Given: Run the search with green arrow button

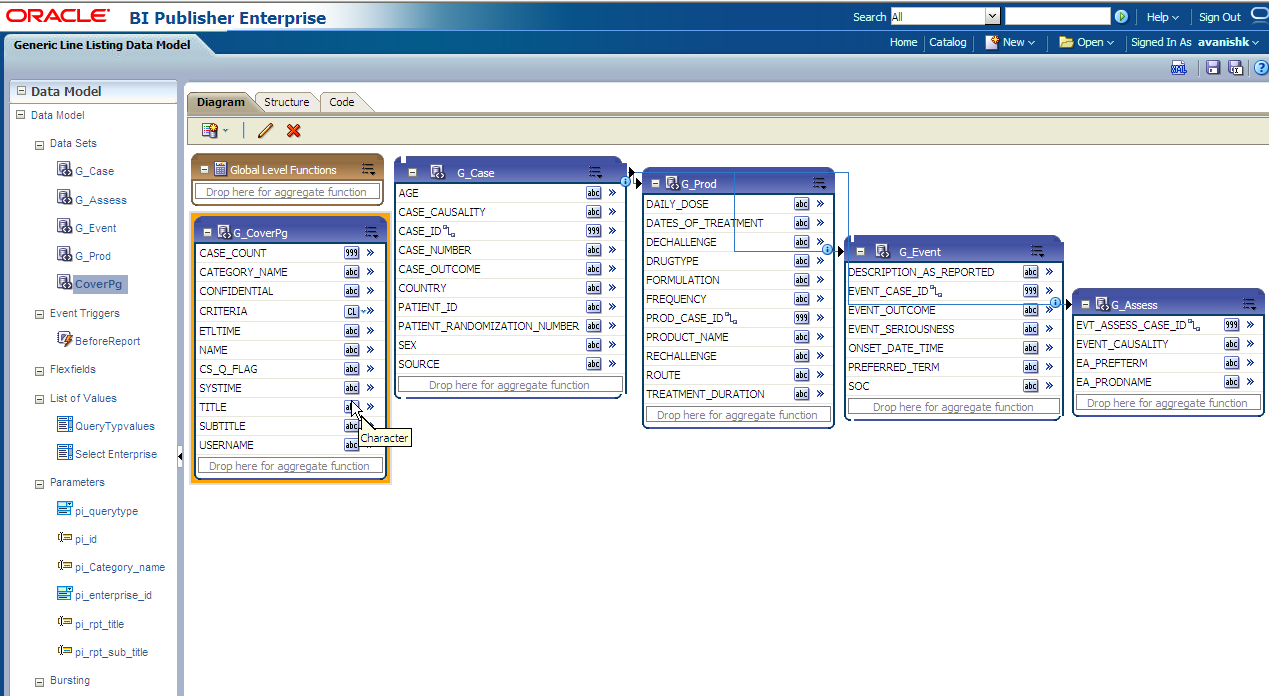Looking at the screenshot, I should [x=1122, y=17].
